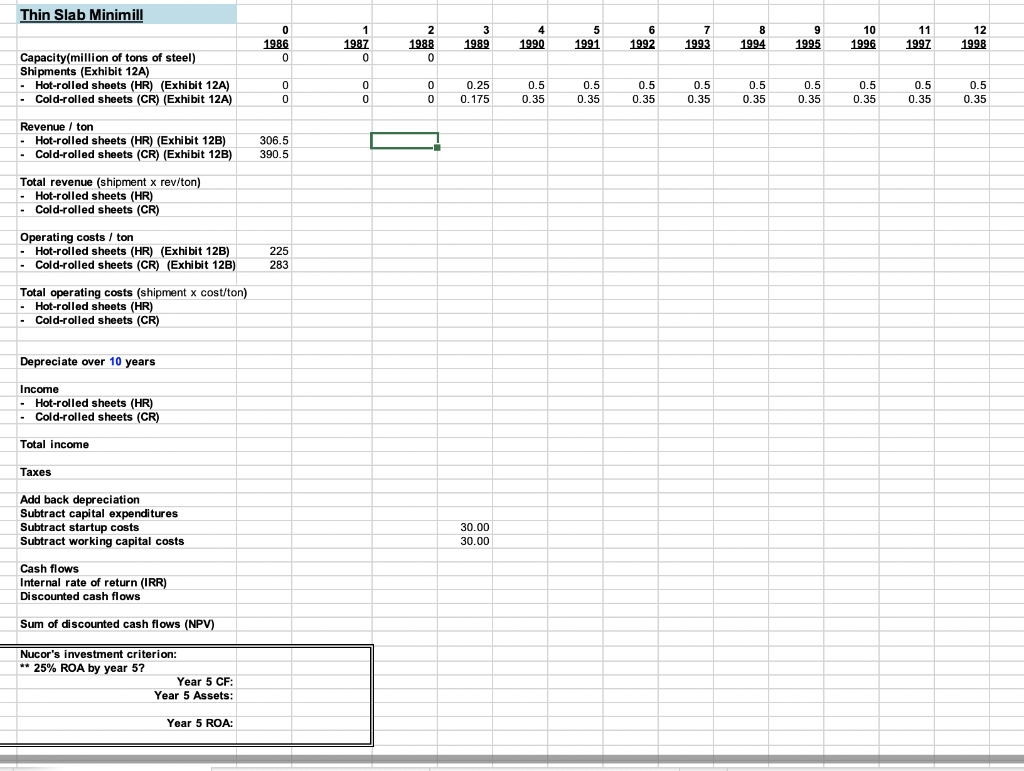Click the Year 5 CF label cell
This screenshot has width=1024, height=771.
point(203,682)
